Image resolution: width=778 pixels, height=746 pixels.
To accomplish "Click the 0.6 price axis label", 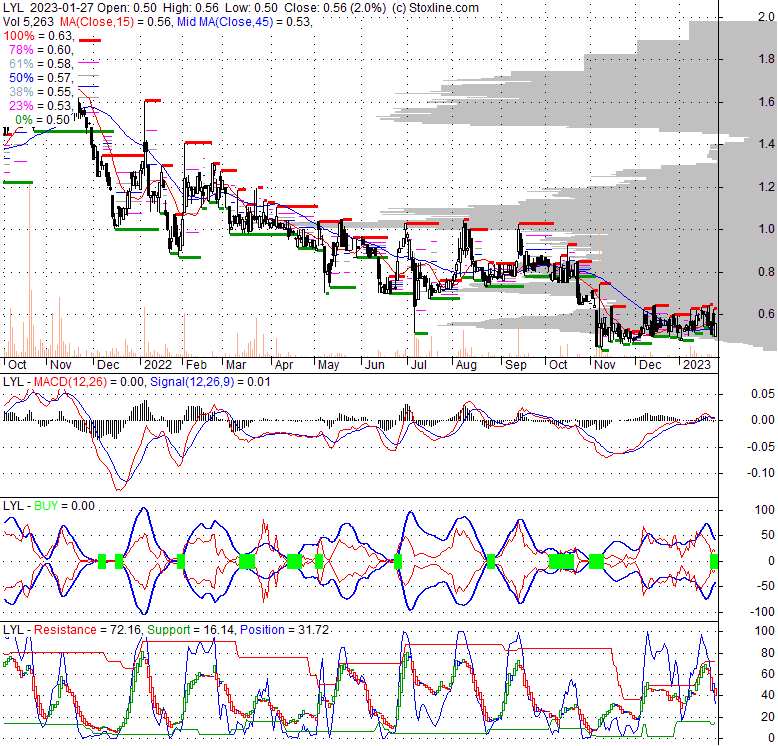I will point(766,313).
